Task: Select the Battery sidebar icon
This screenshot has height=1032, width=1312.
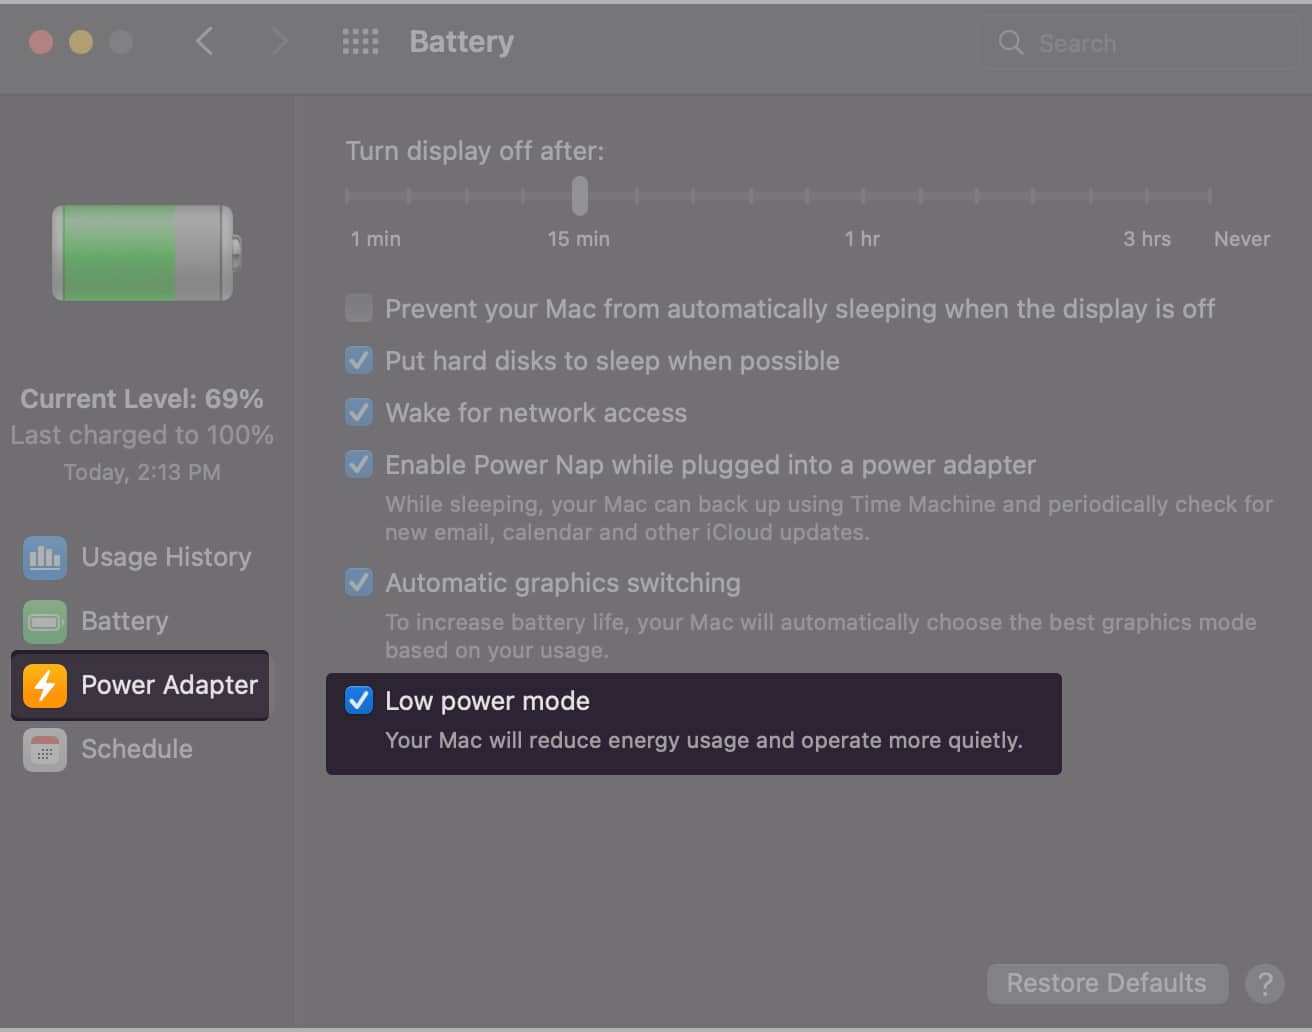Action: click(44, 621)
